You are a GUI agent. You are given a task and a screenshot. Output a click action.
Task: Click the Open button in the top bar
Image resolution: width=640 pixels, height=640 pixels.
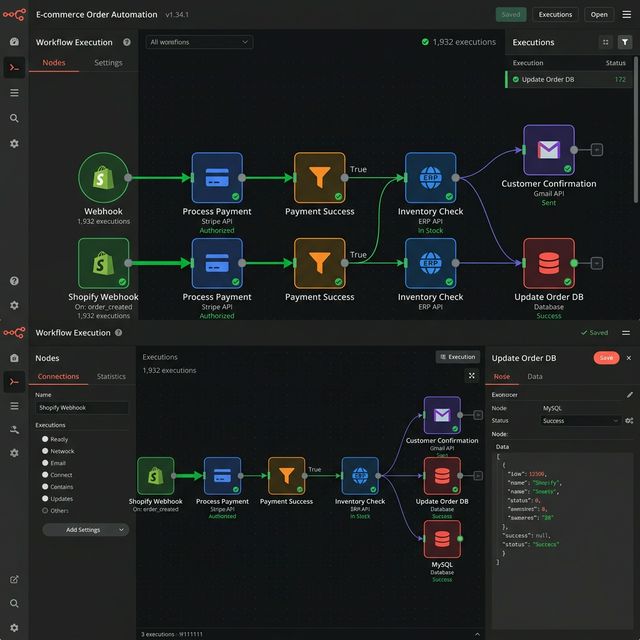point(599,15)
